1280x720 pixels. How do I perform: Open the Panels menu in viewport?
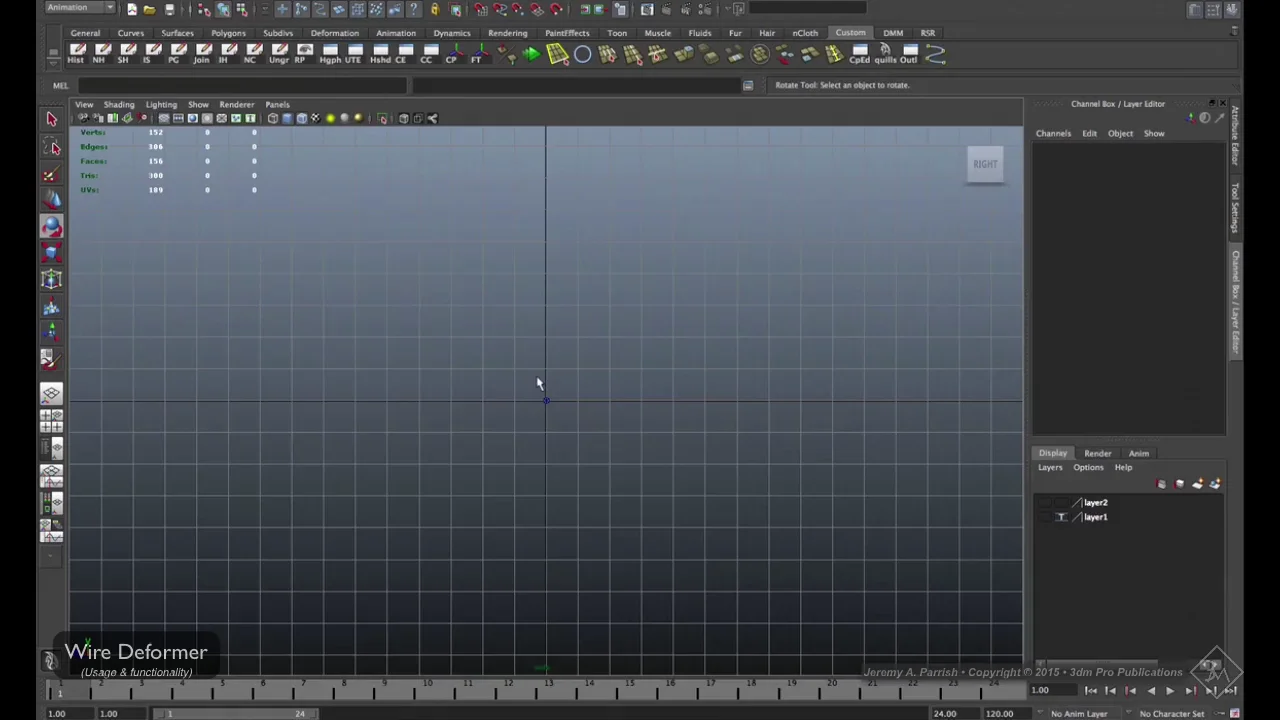click(x=277, y=104)
